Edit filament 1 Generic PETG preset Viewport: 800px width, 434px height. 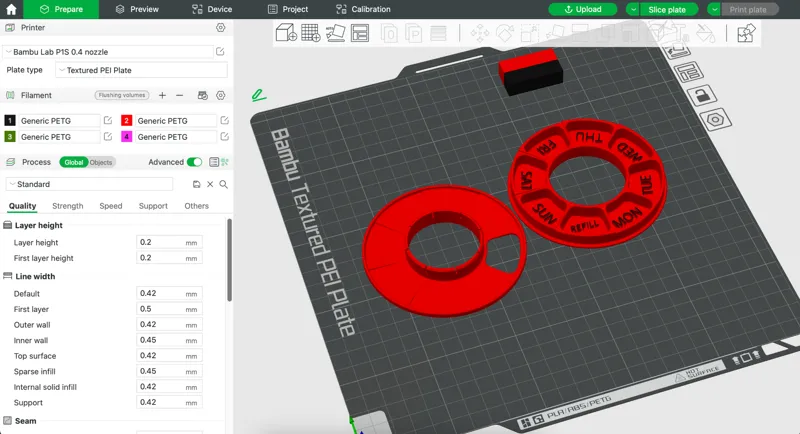(x=108, y=120)
